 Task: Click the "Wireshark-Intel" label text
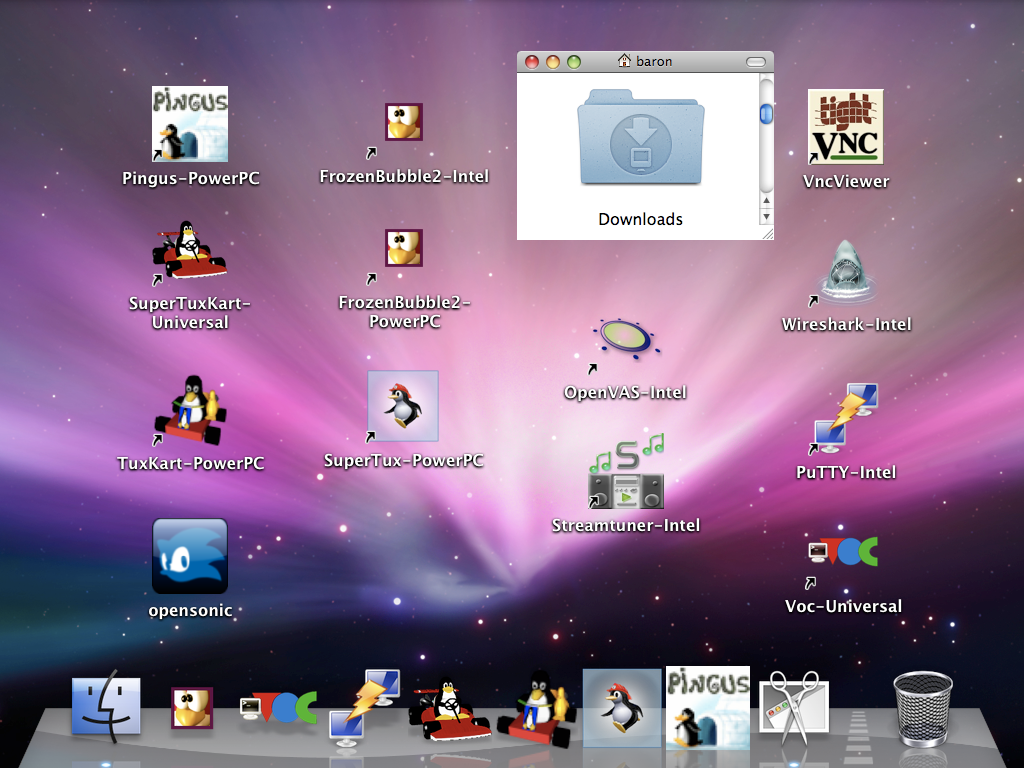(846, 325)
